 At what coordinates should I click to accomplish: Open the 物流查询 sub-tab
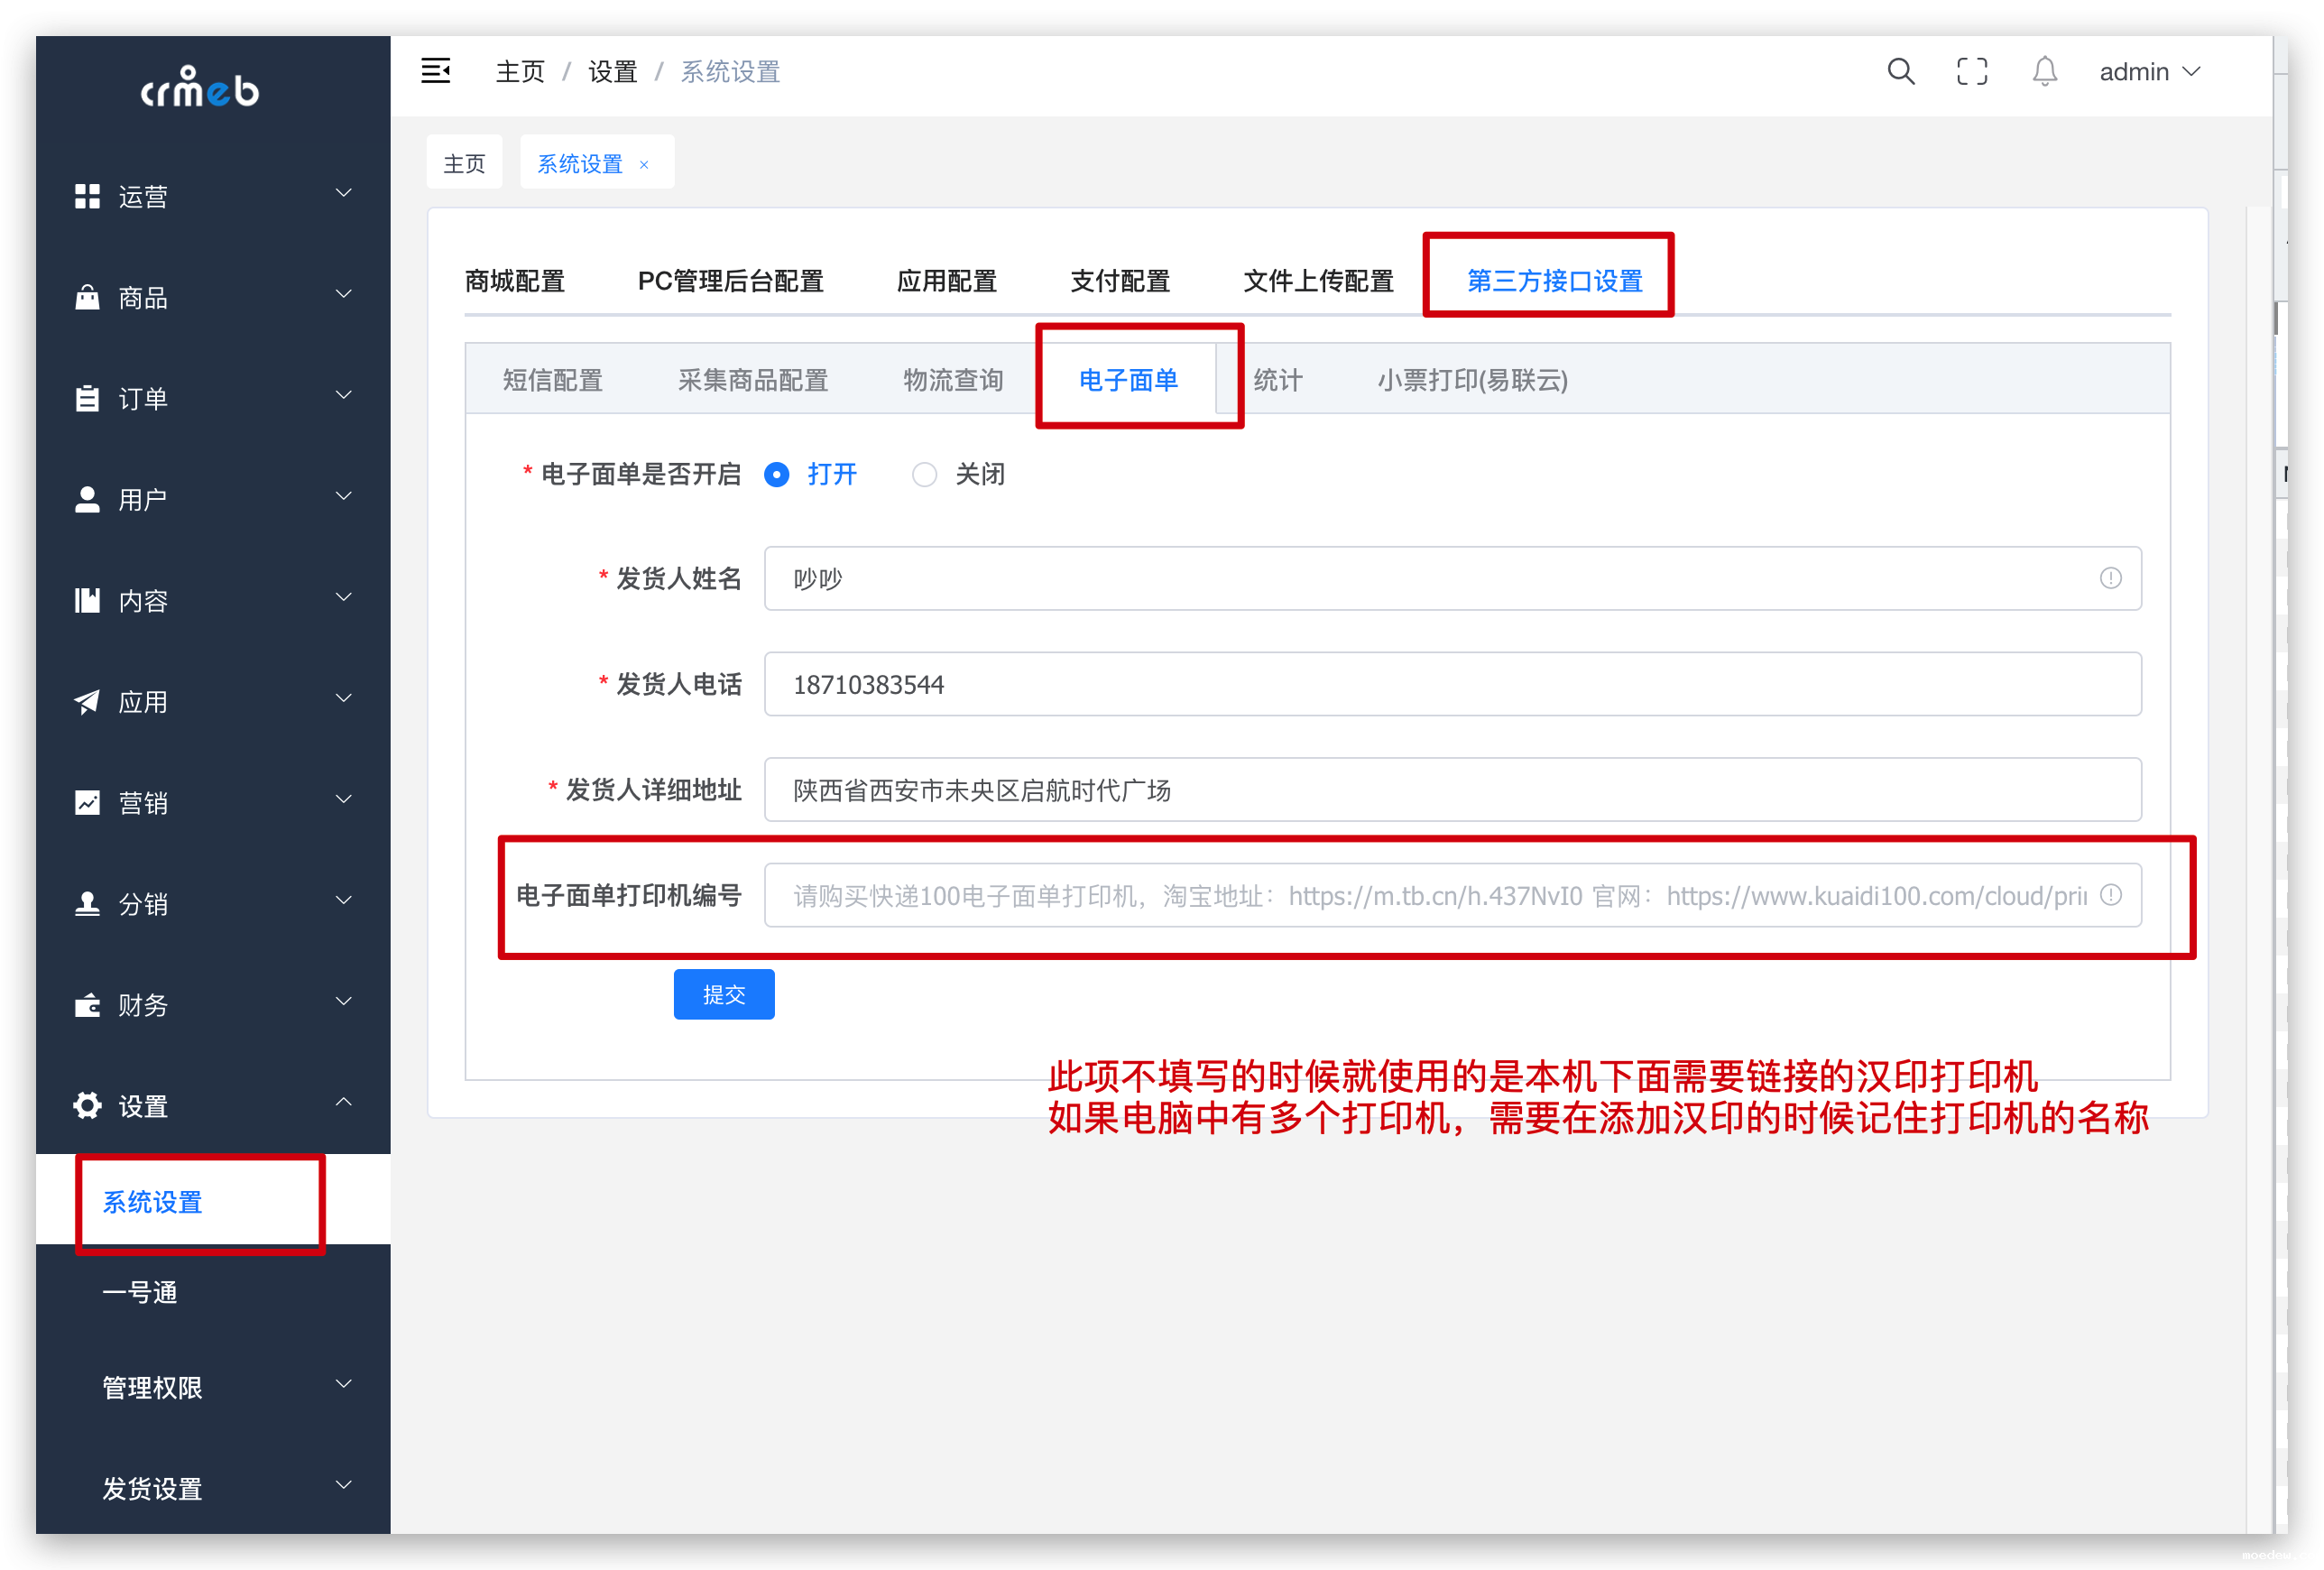tap(952, 380)
